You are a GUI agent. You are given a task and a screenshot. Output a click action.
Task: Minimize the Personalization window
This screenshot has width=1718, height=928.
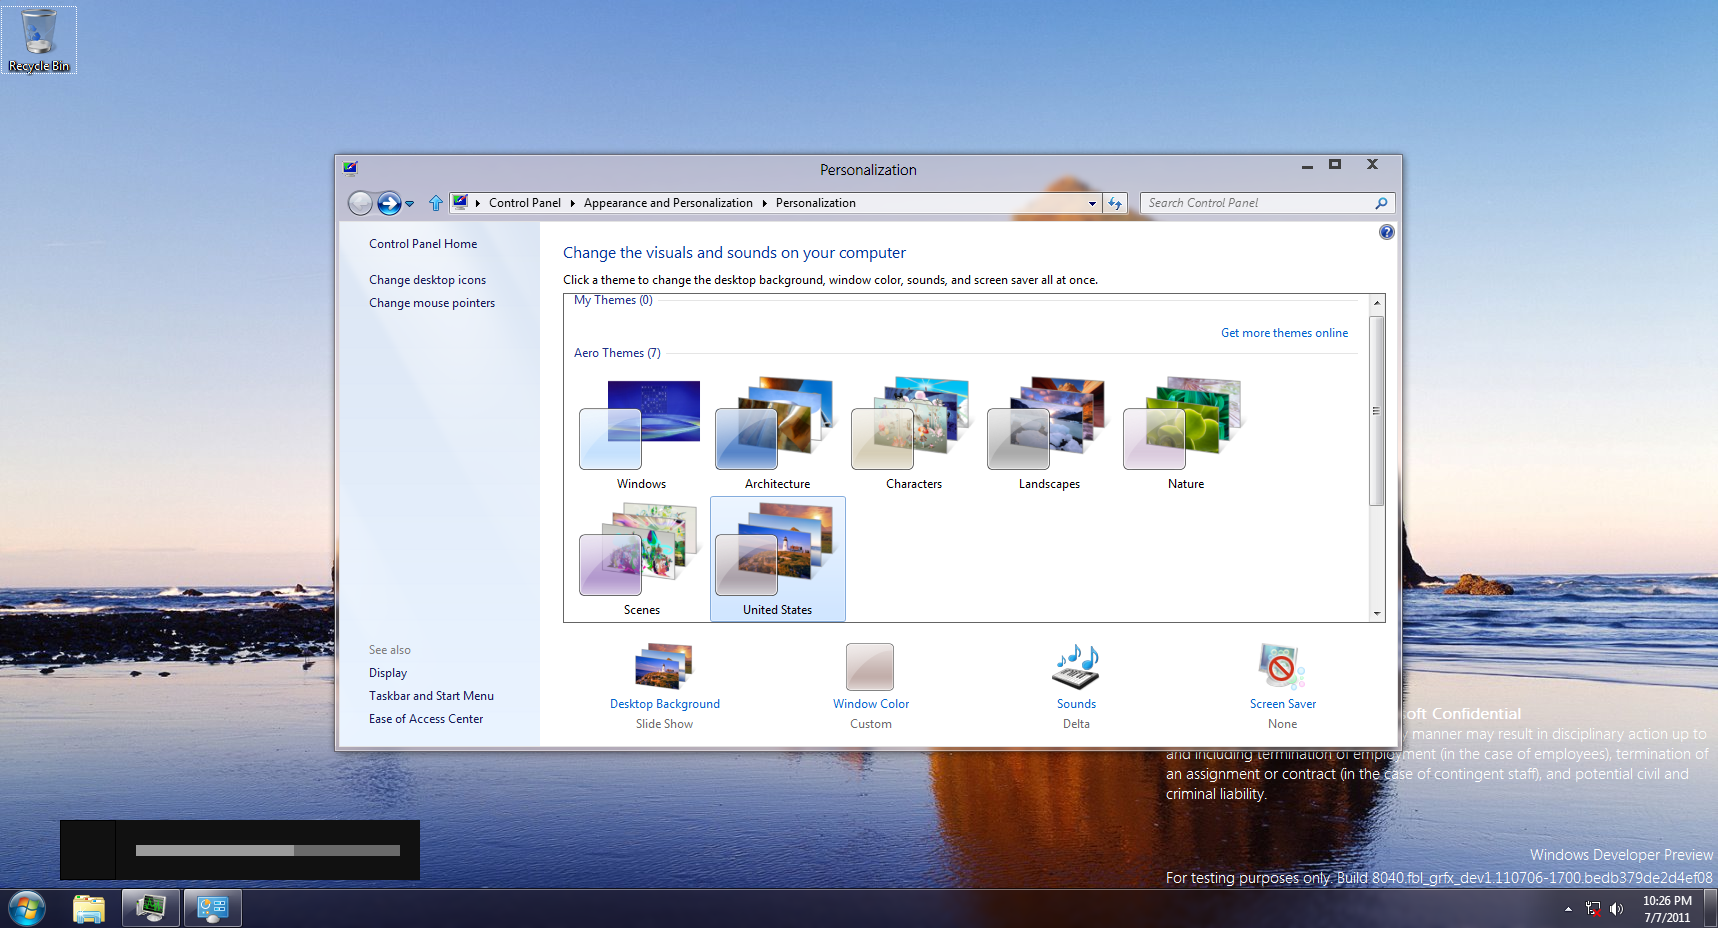point(1307,165)
